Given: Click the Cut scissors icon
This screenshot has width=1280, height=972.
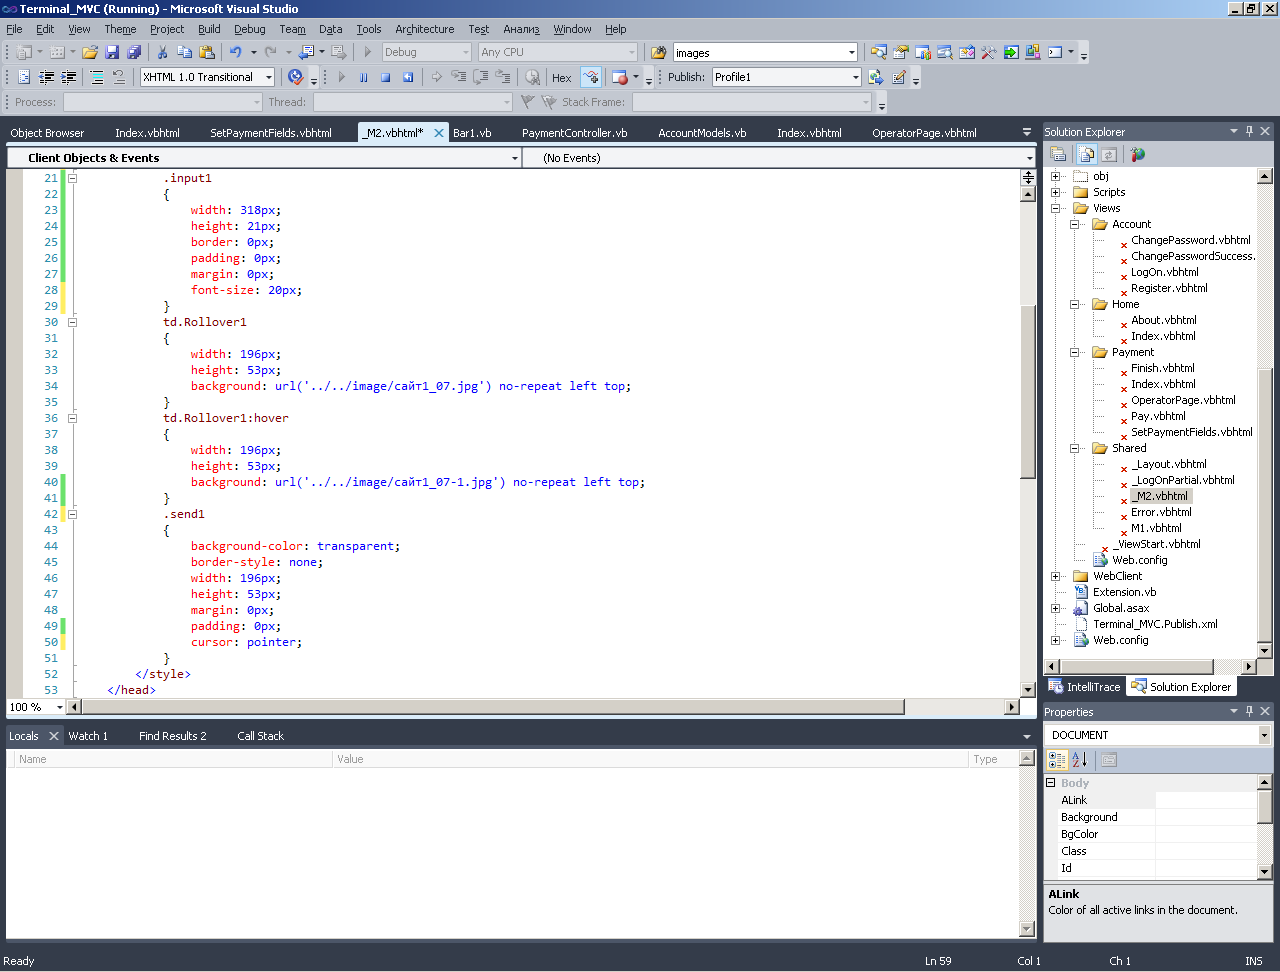Looking at the screenshot, I should pos(162,52).
